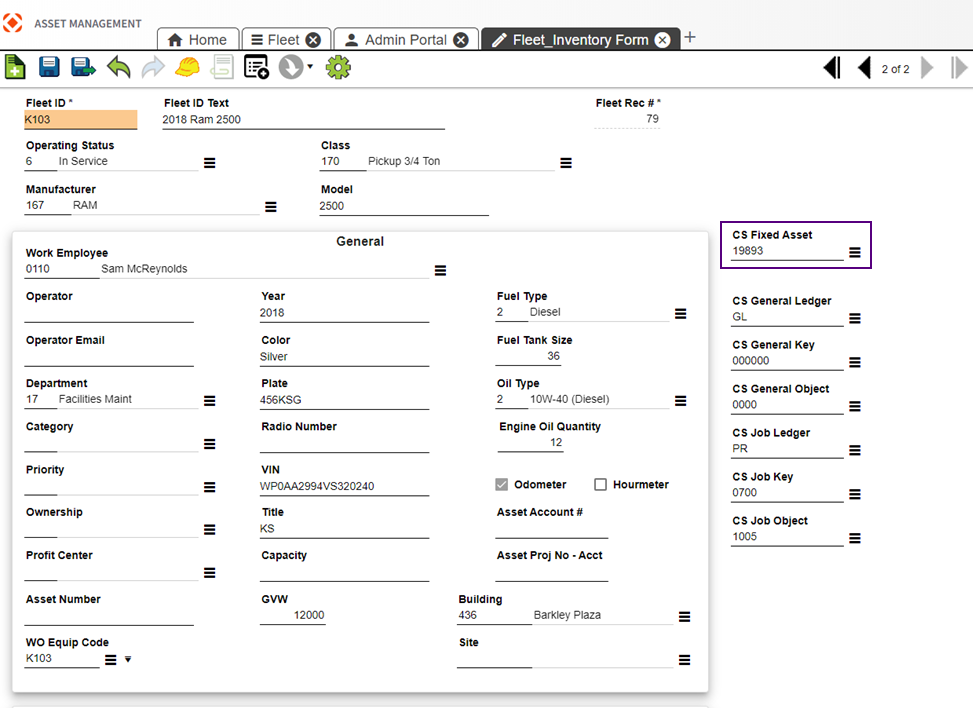This screenshot has height=708, width=973.
Task: Enable the Hourmeter checkbox
Action: 600,485
